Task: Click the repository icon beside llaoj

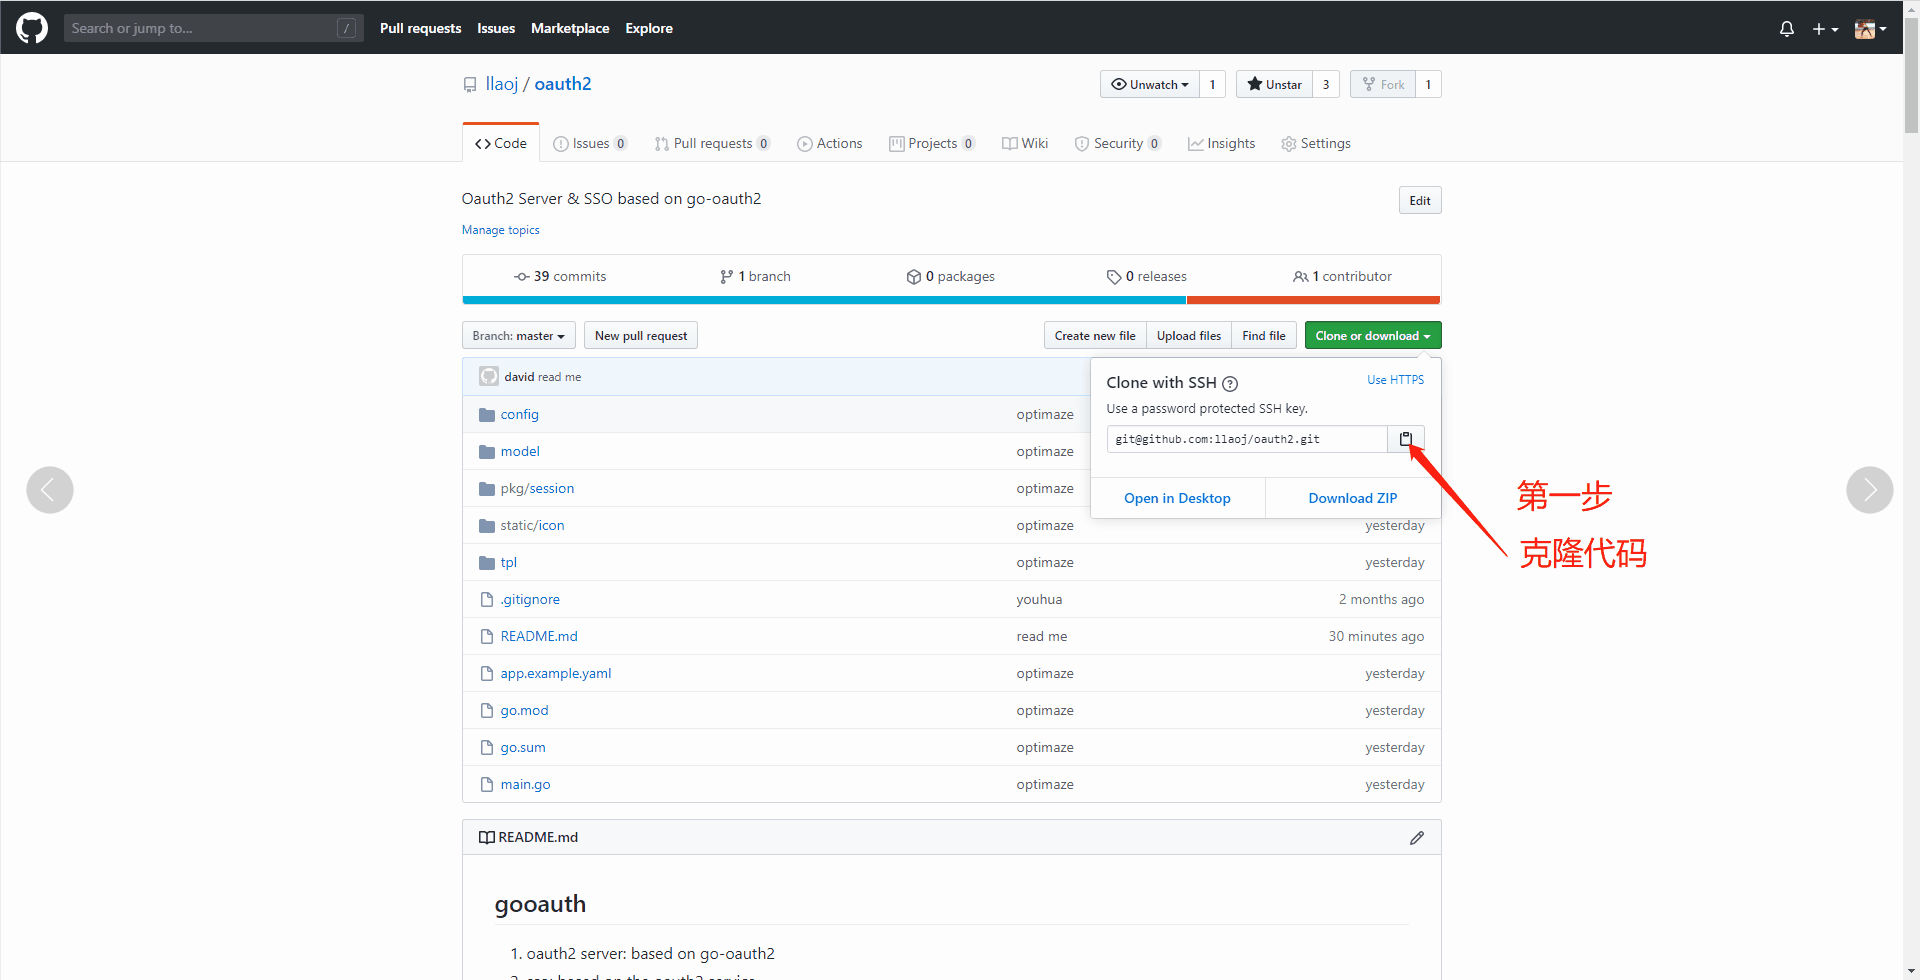Action: (470, 85)
